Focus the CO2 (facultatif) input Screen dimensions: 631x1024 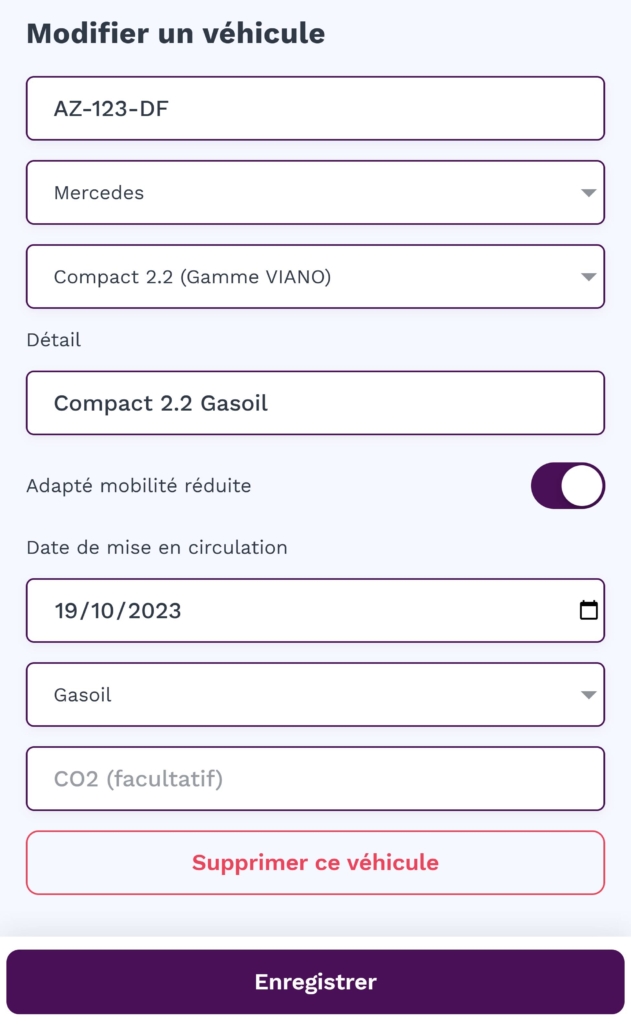click(315, 778)
